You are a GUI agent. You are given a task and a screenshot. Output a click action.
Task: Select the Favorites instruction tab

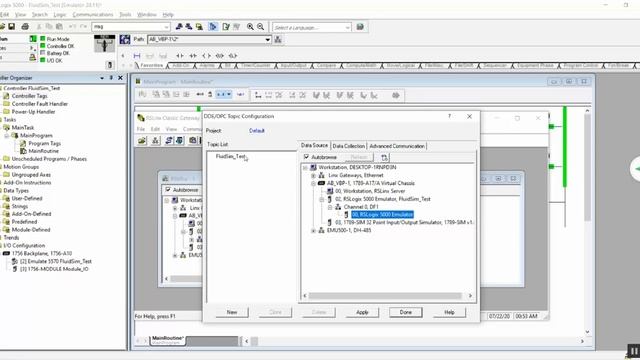[x=151, y=65]
